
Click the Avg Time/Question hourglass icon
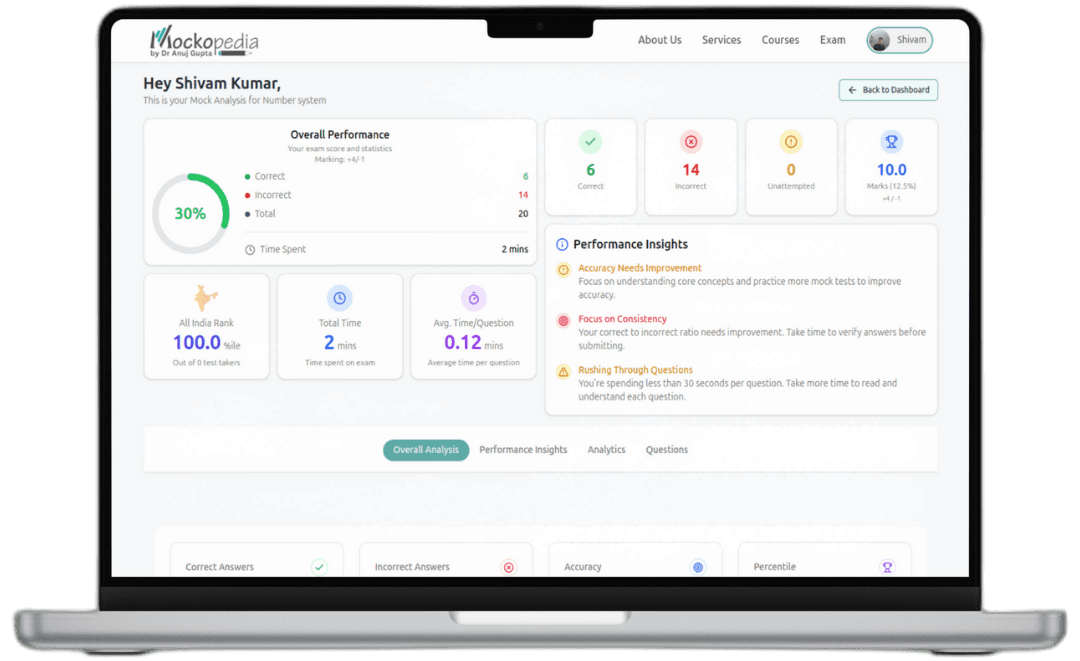473,297
